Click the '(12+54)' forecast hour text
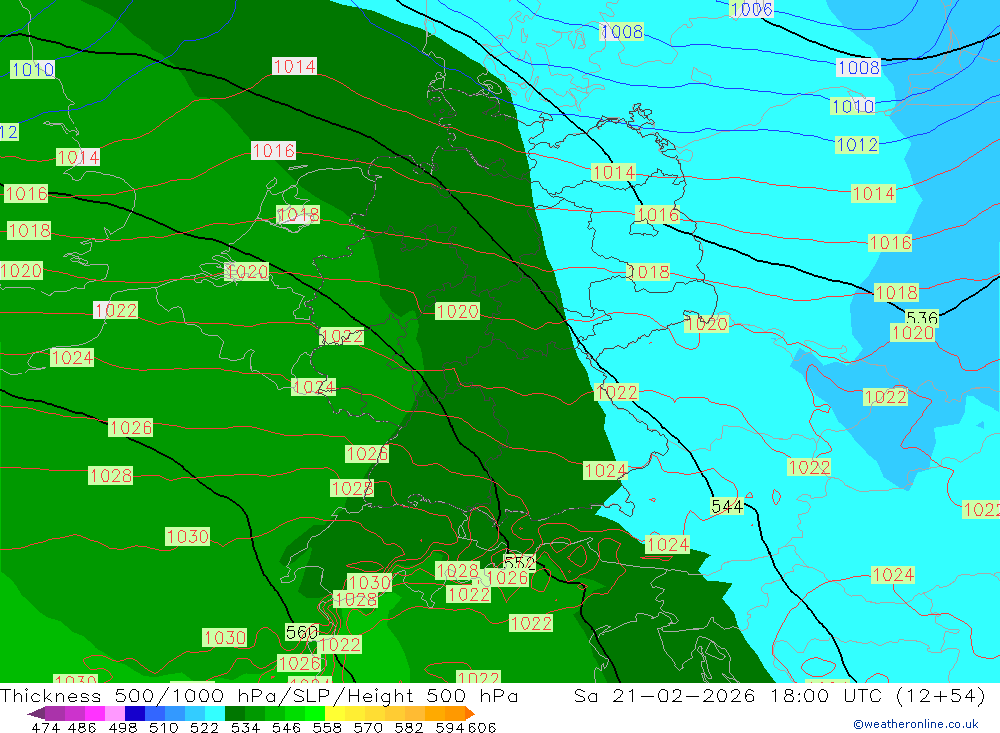 (x=941, y=695)
